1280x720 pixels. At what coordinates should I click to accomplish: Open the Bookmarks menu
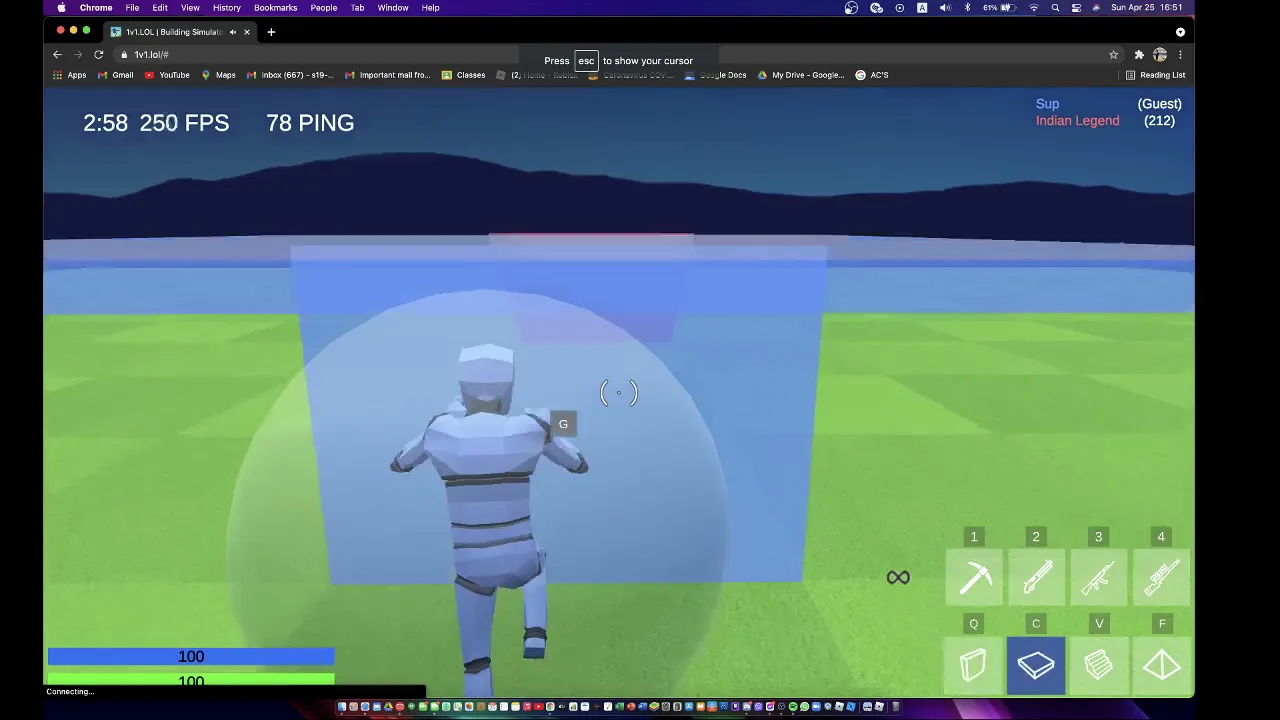[275, 8]
